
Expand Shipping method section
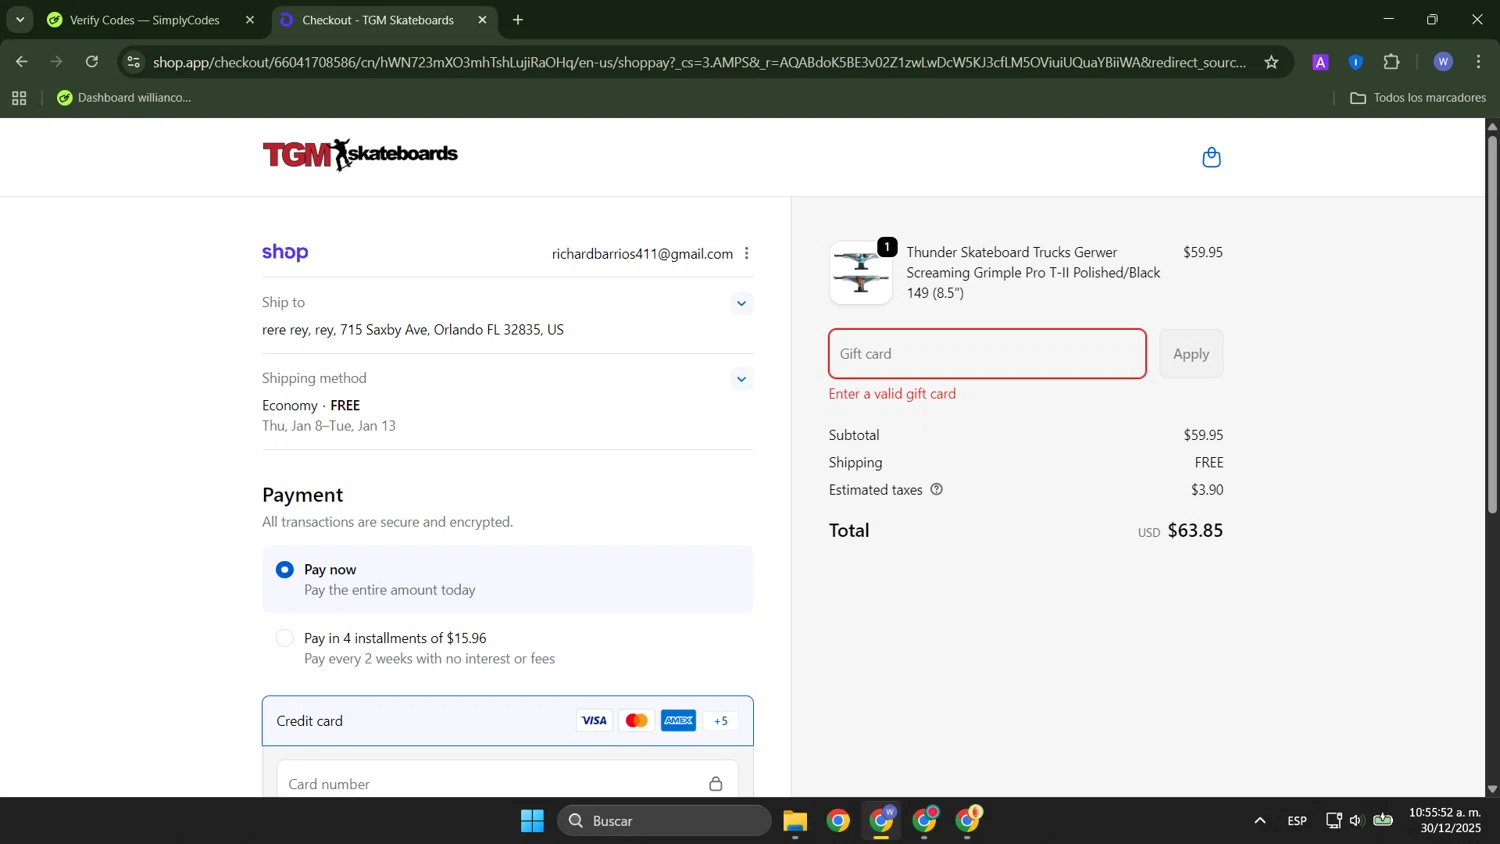click(x=741, y=379)
